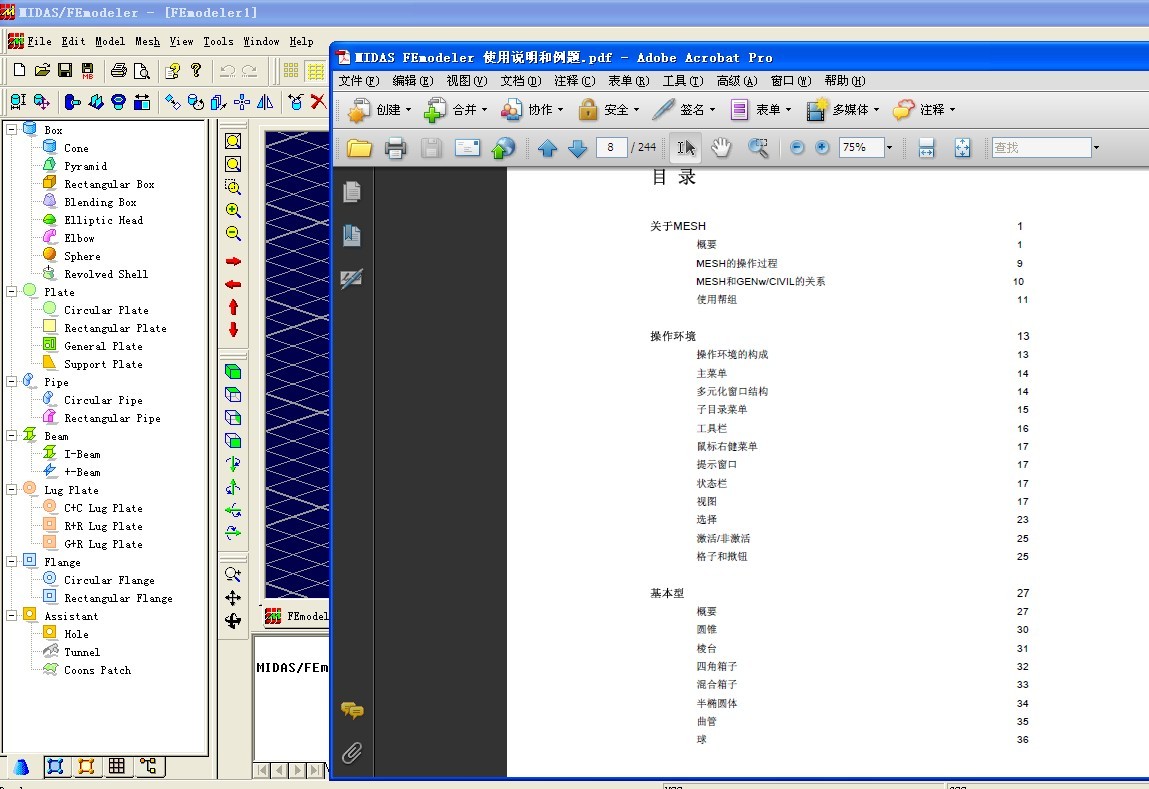The width and height of the screenshot is (1149, 789).
Task: Select the Hand tool in Acrobat
Action: (x=722, y=148)
